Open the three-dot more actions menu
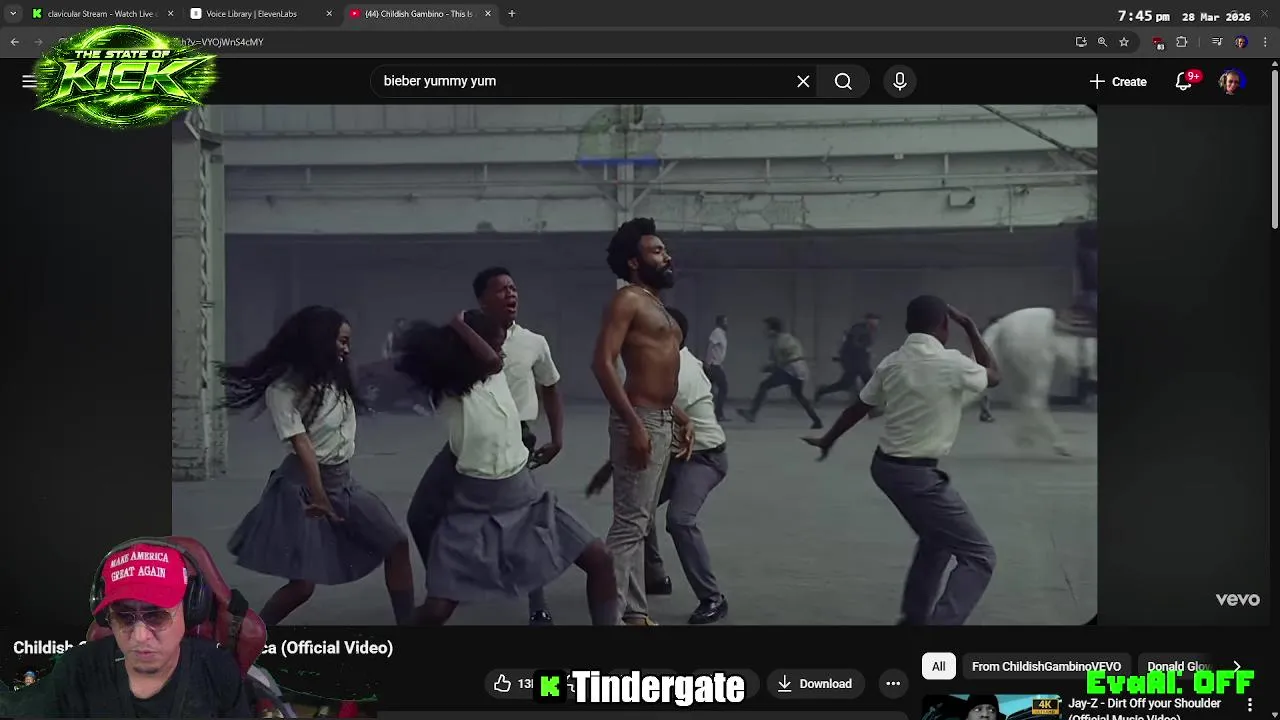 click(893, 684)
